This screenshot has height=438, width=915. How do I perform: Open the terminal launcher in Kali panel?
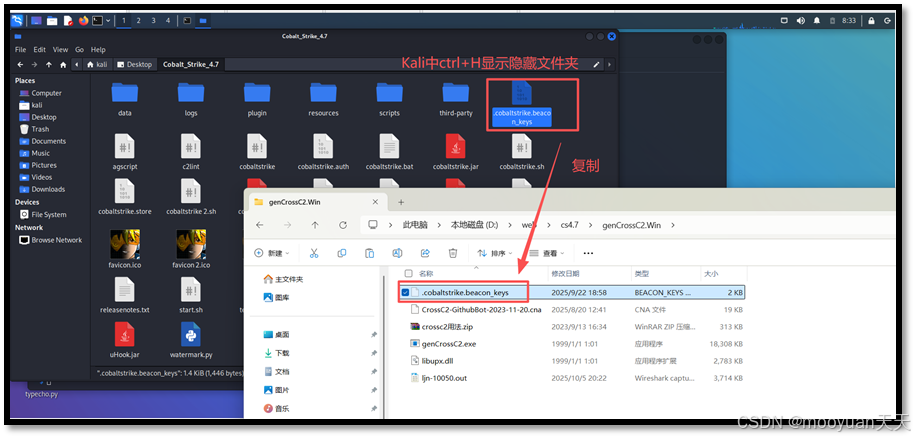pos(97,20)
